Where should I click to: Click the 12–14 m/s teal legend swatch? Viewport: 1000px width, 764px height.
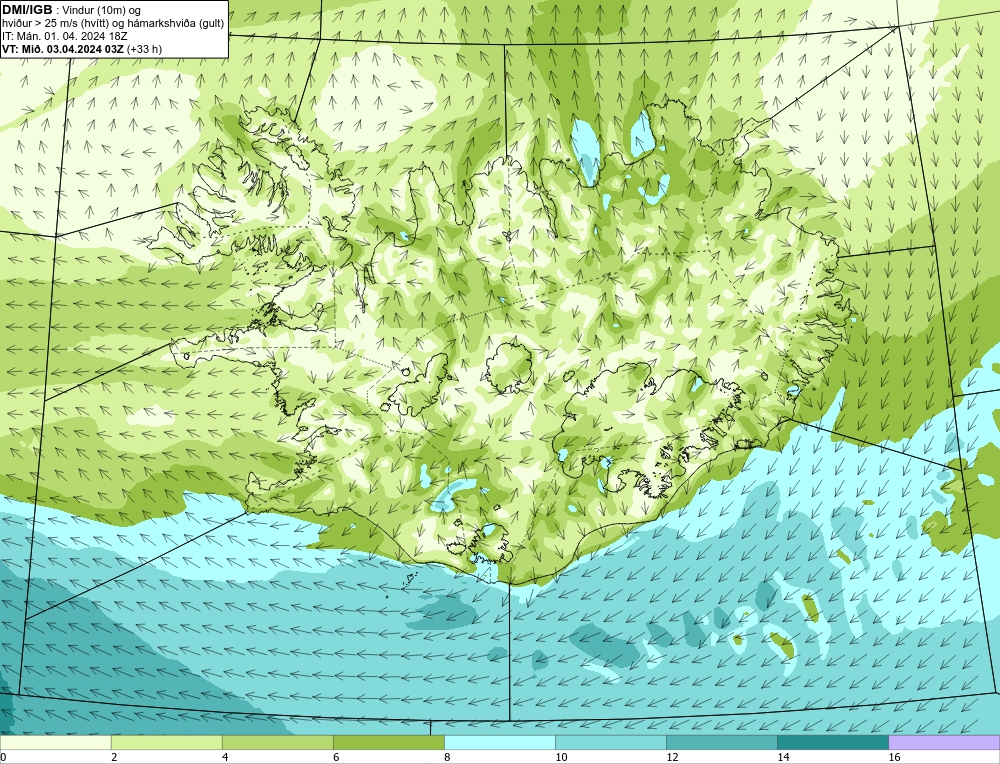pos(721,742)
